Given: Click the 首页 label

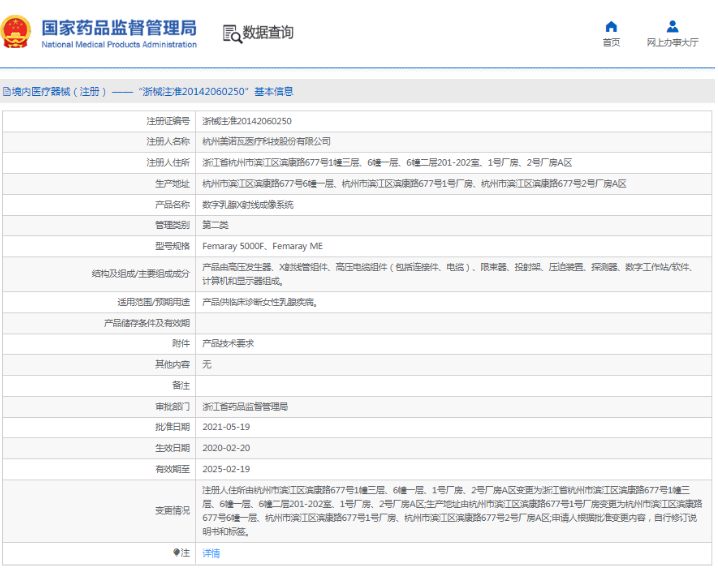Looking at the screenshot, I should (611, 43).
